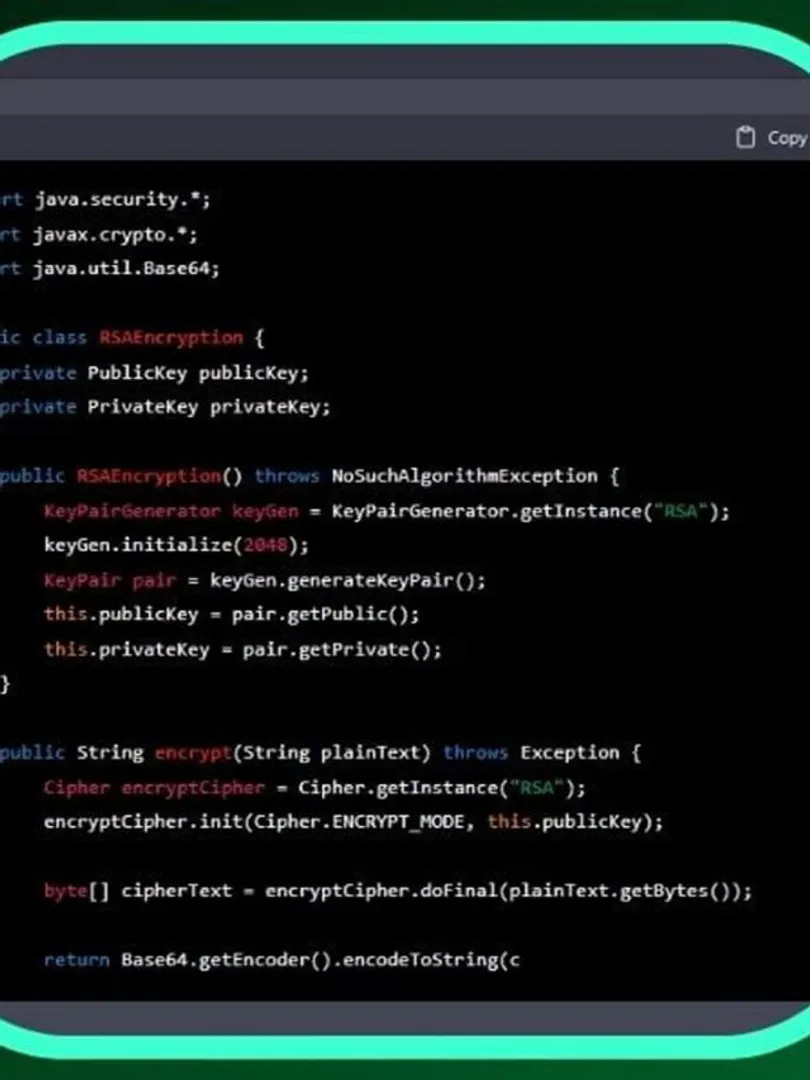
Task: Click the Copy code label
Action: click(788, 138)
